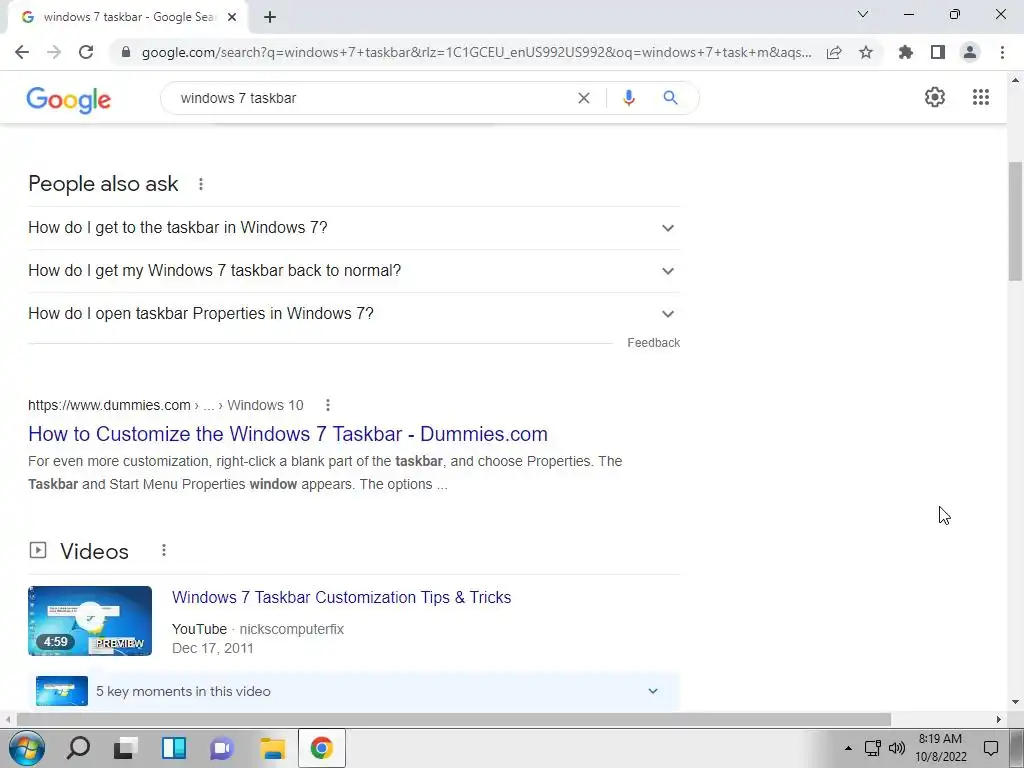Click the Feedback link
Viewport: 1024px width, 768px height.
pos(653,343)
